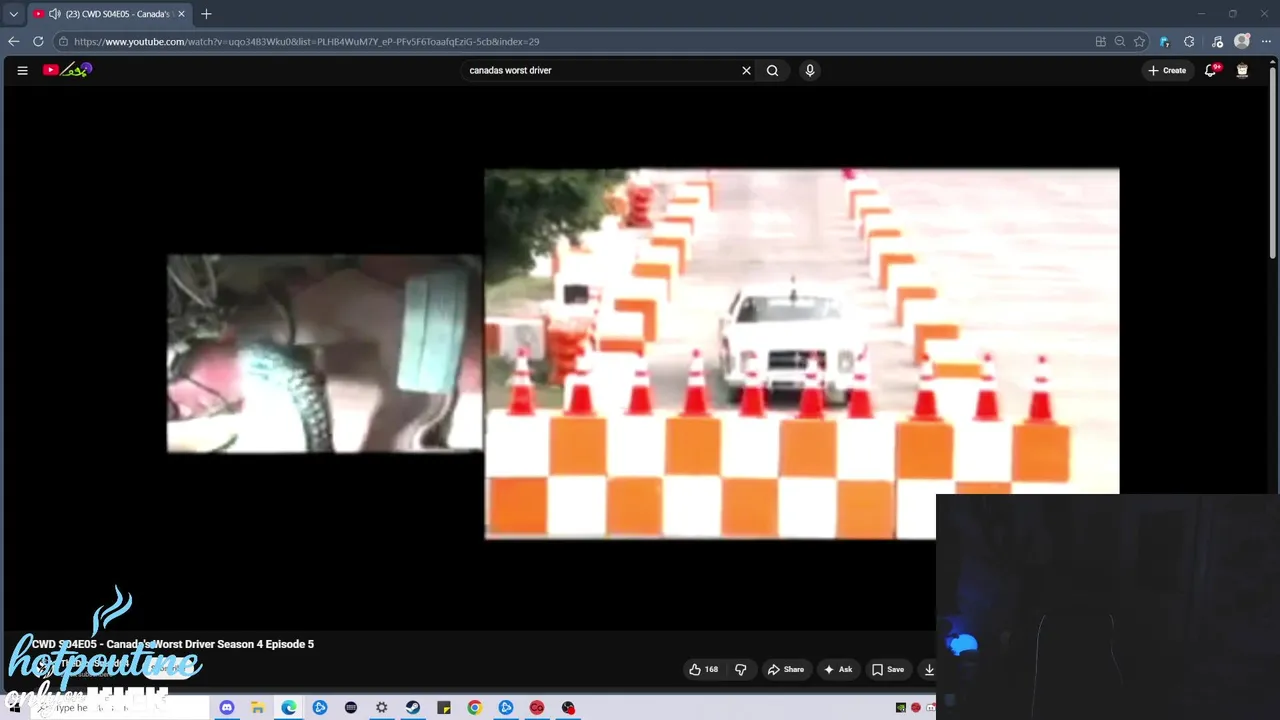1280x720 pixels.
Task: Open a new browser tab
Action: pos(206,14)
